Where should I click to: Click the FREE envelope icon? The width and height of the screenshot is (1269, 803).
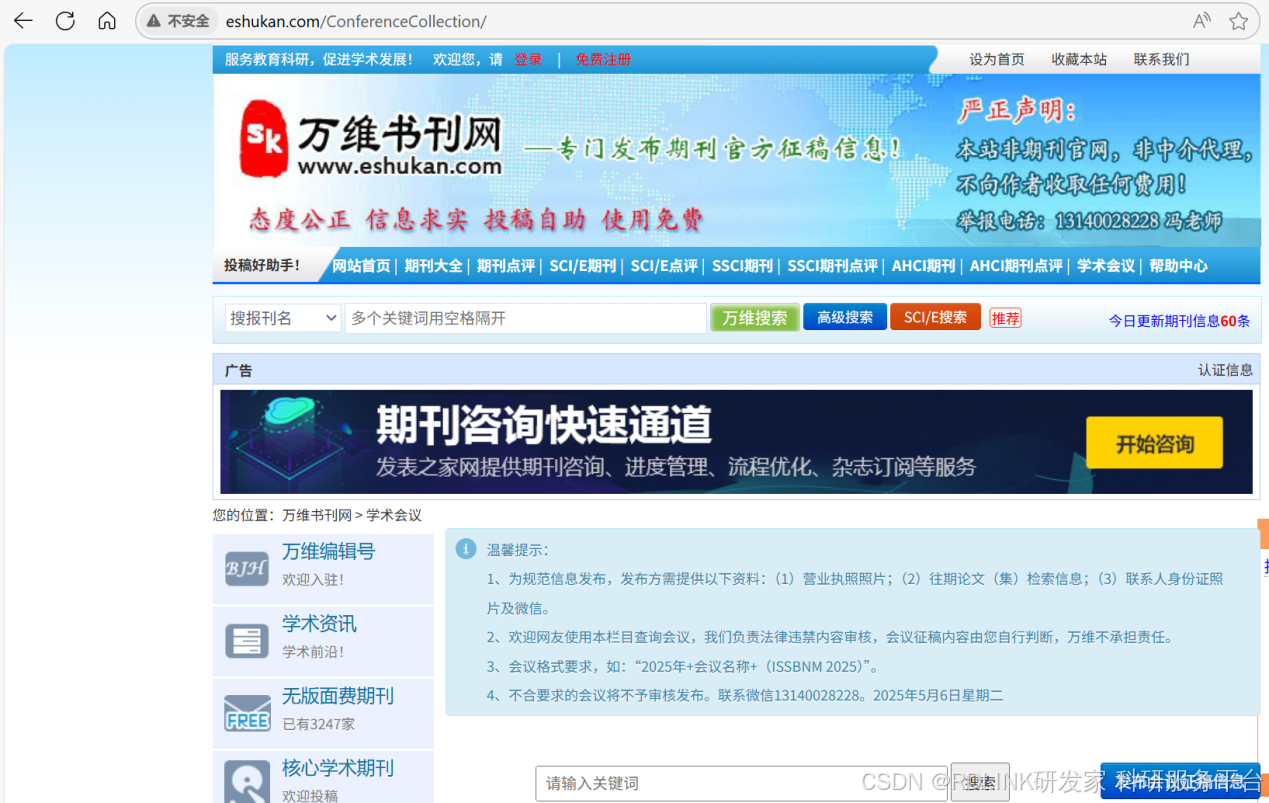247,713
